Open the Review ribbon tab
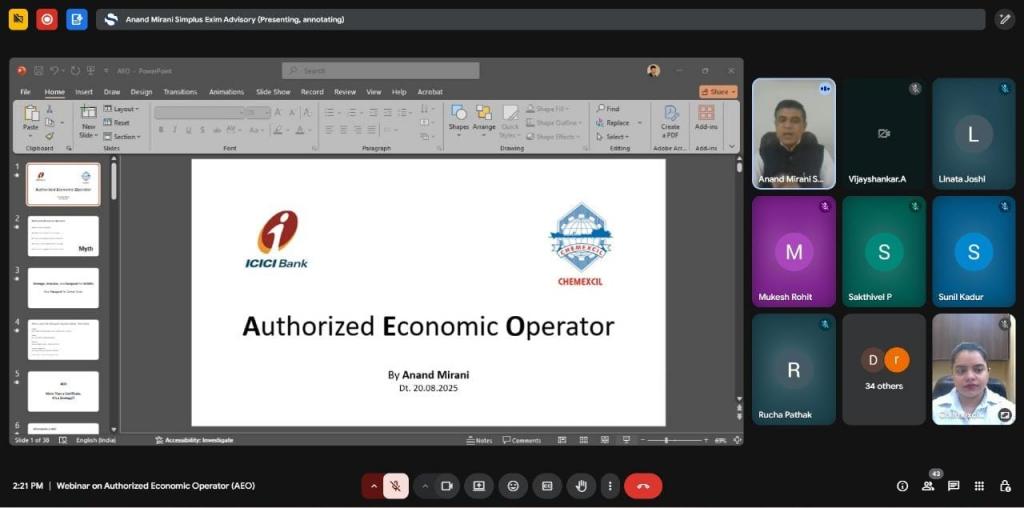Screen dimensions: 1024x508 click(345, 92)
